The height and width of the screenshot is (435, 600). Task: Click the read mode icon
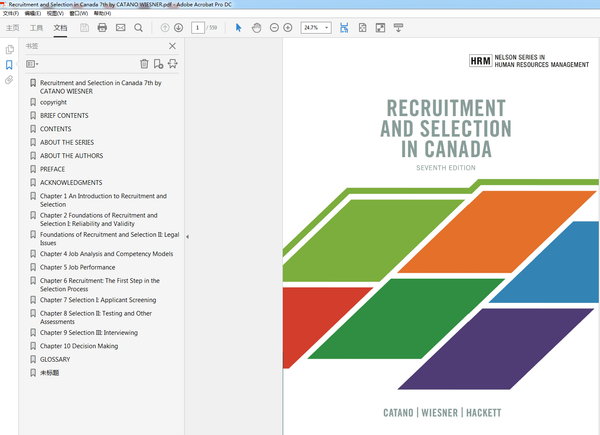coord(398,28)
